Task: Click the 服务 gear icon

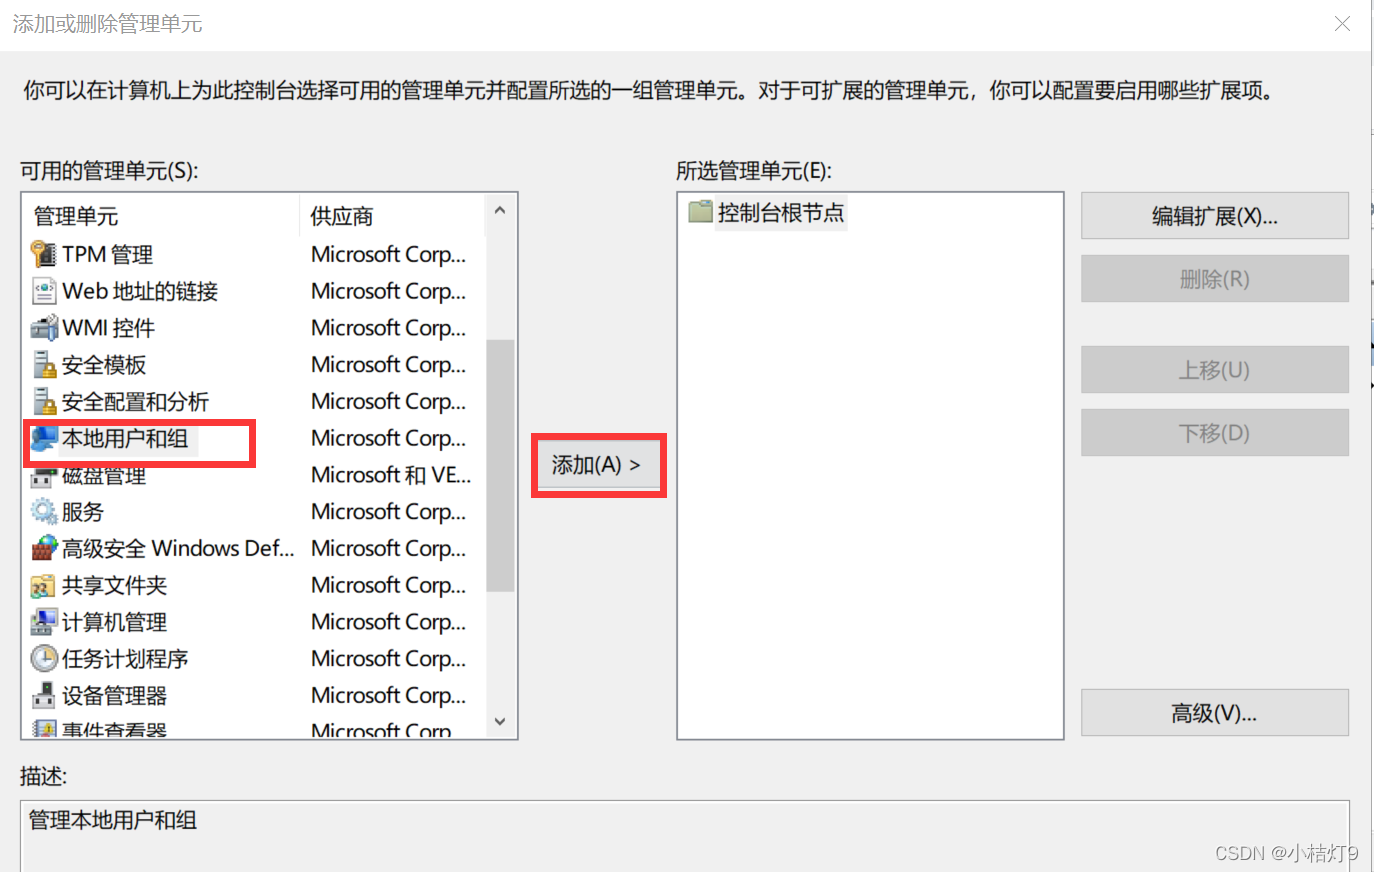Action: (44, 512)
